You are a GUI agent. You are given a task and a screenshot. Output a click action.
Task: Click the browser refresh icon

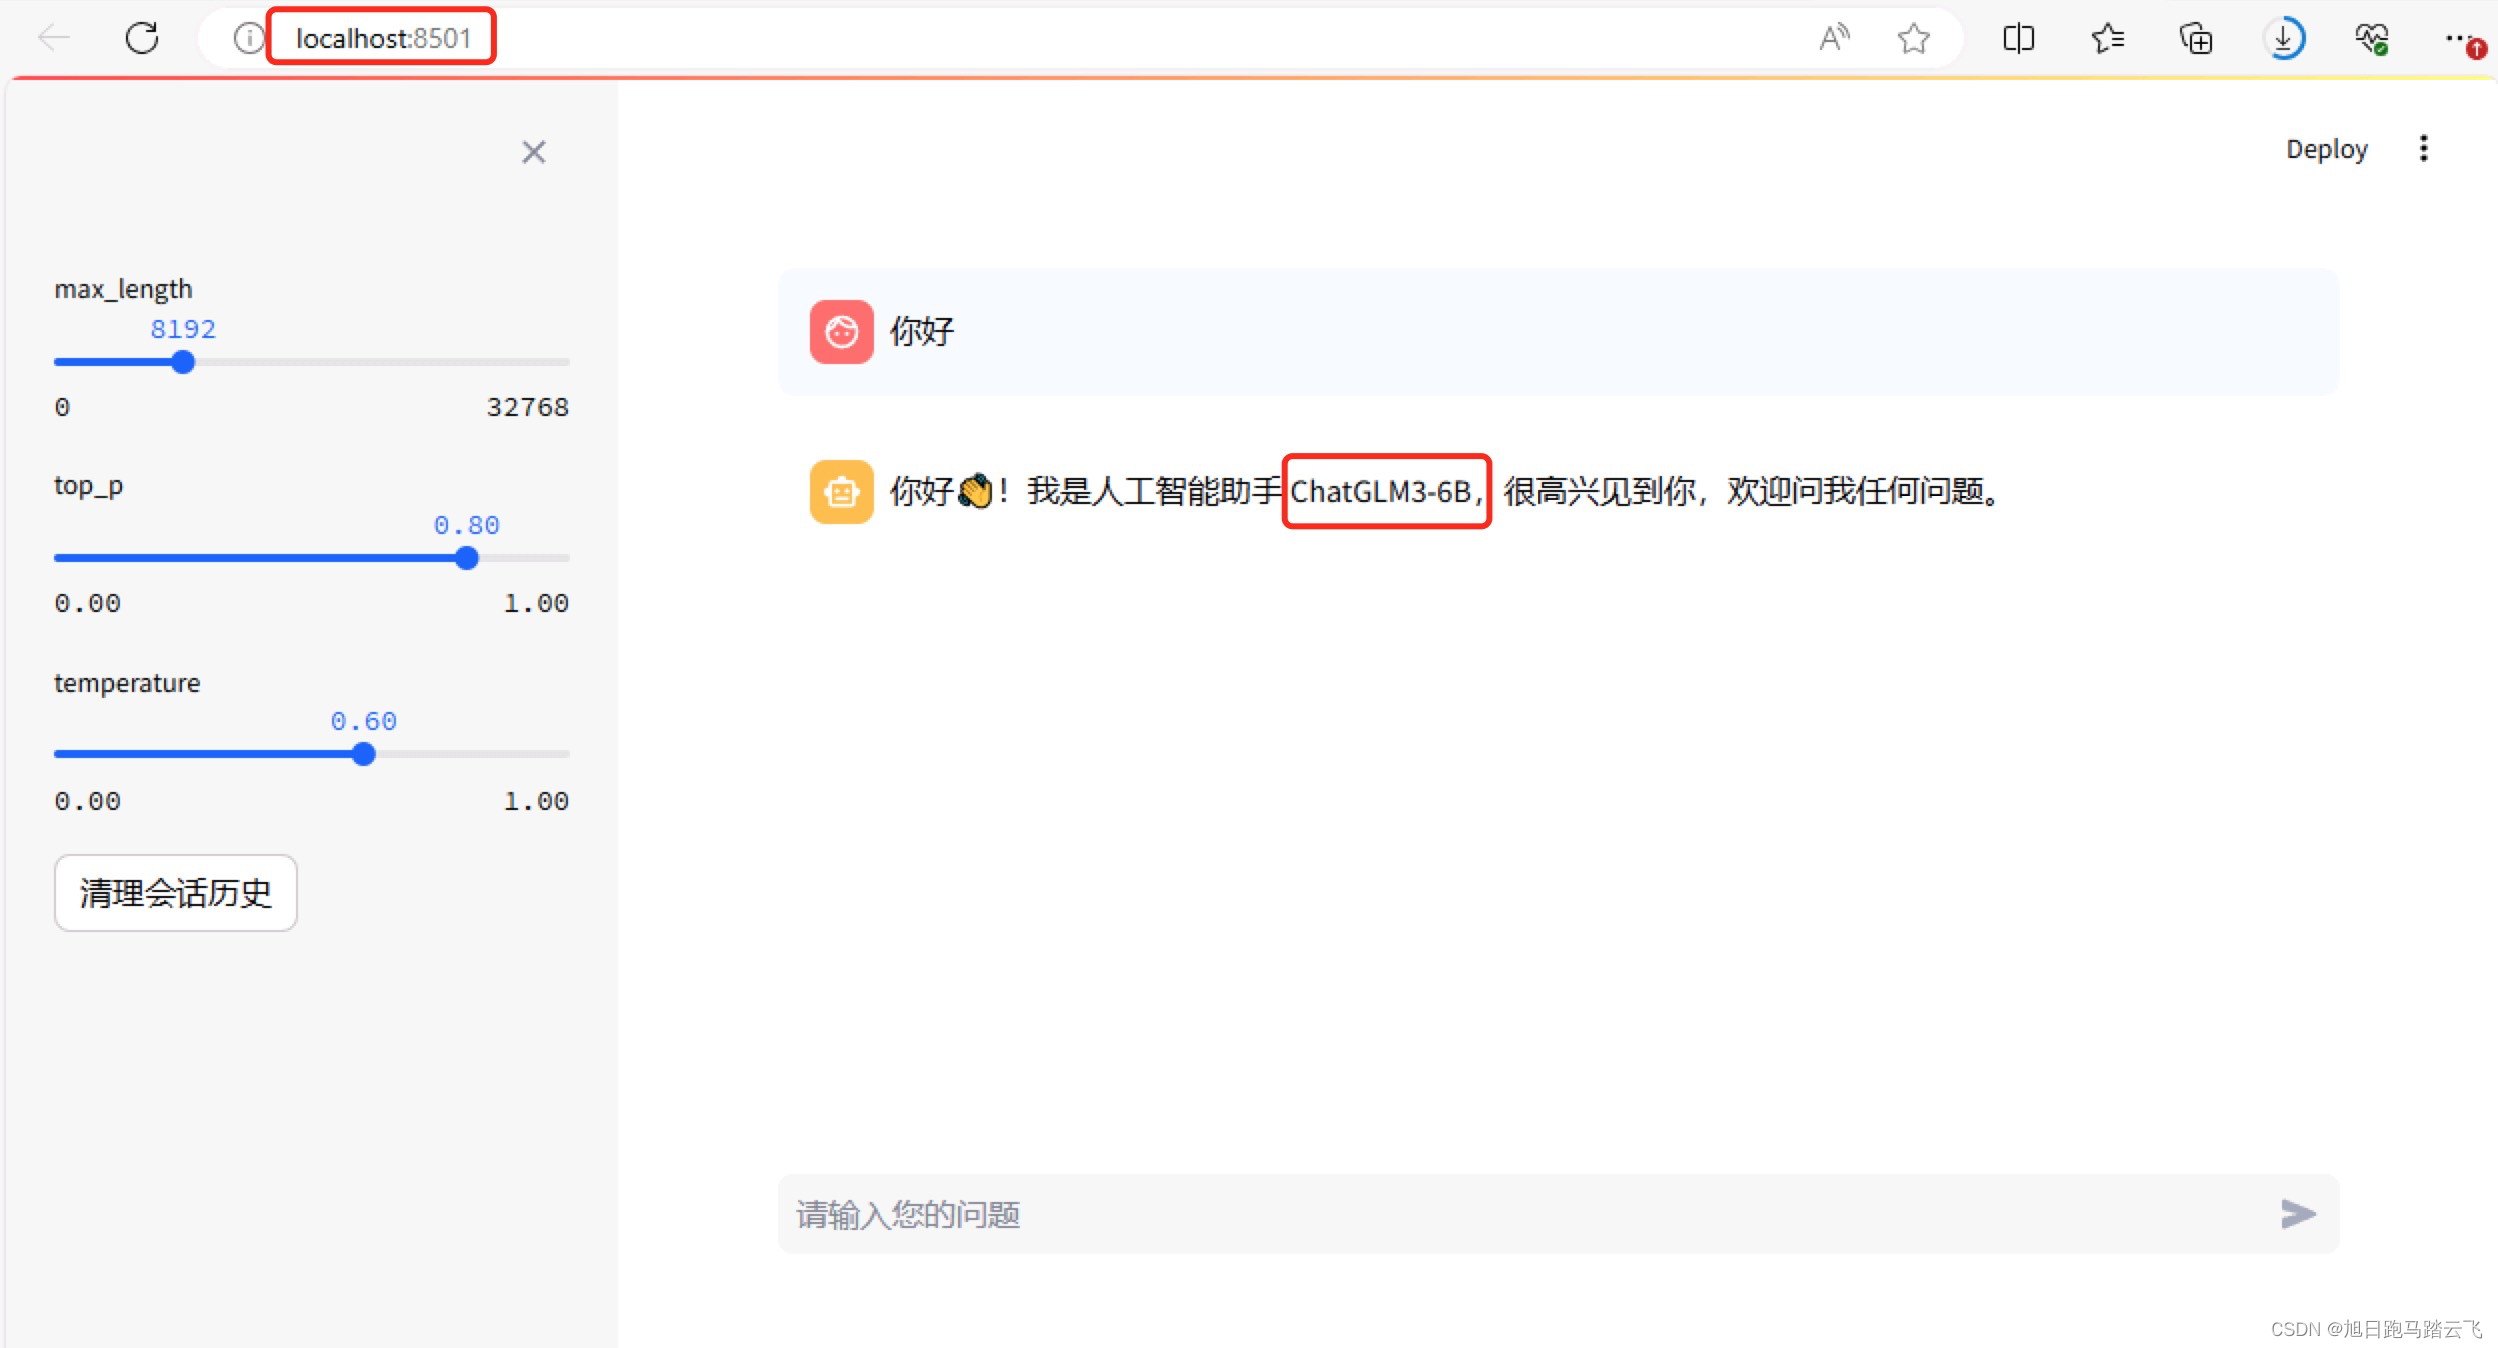[142, 38]
